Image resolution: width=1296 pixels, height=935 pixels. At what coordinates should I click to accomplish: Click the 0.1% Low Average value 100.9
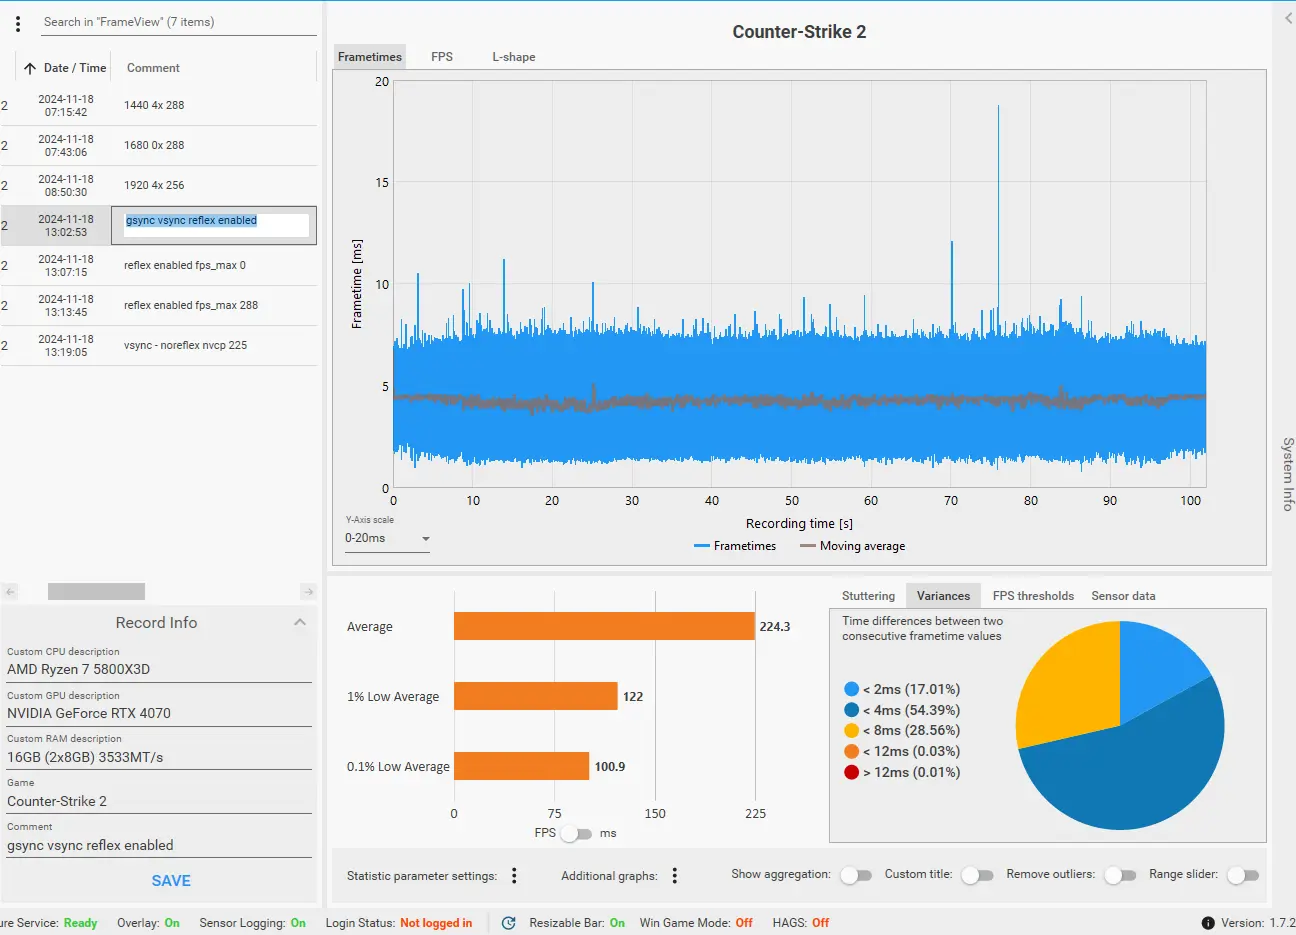click(610, 767)
